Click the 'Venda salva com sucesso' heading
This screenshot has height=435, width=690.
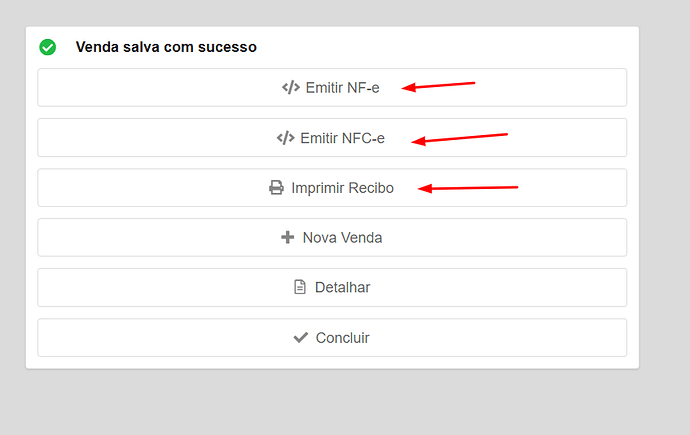point(166,47)
